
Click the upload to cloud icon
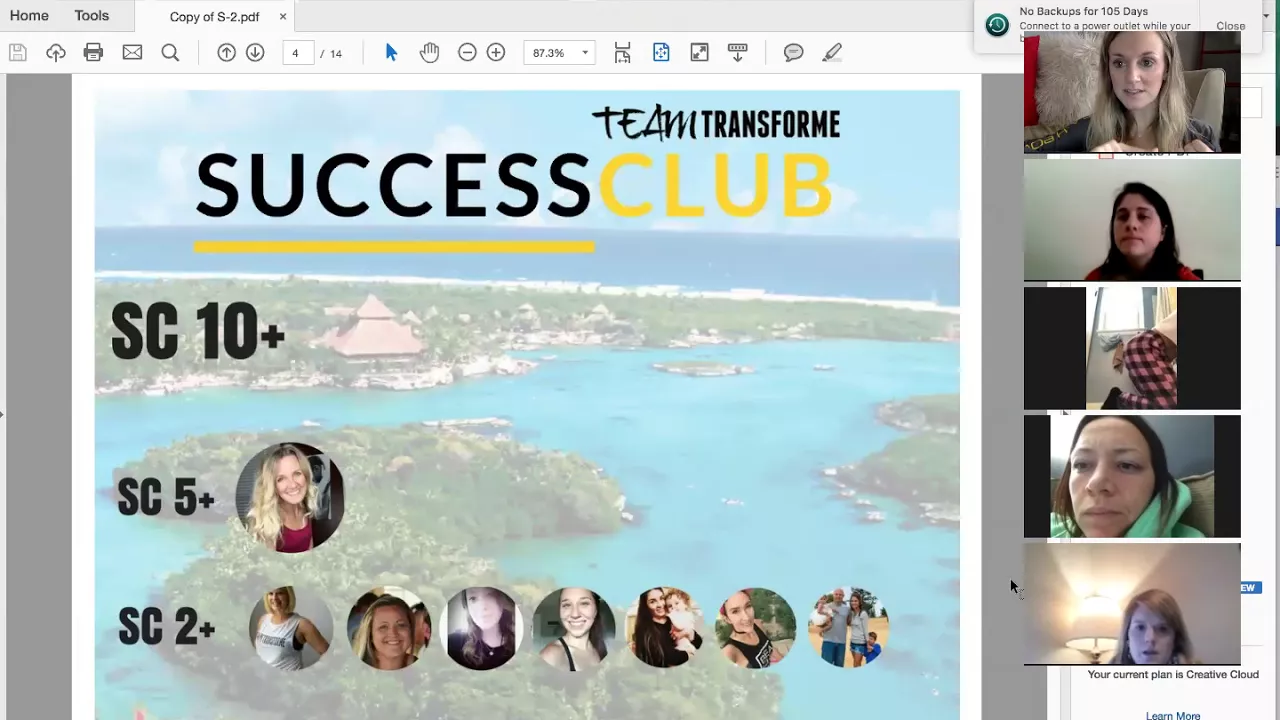point(56,53)
